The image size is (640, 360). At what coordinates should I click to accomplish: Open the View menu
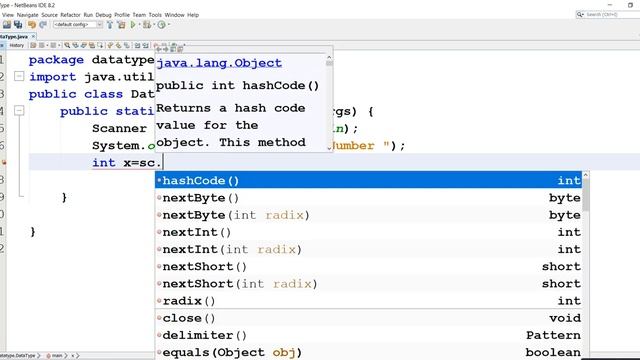[8, 15]
